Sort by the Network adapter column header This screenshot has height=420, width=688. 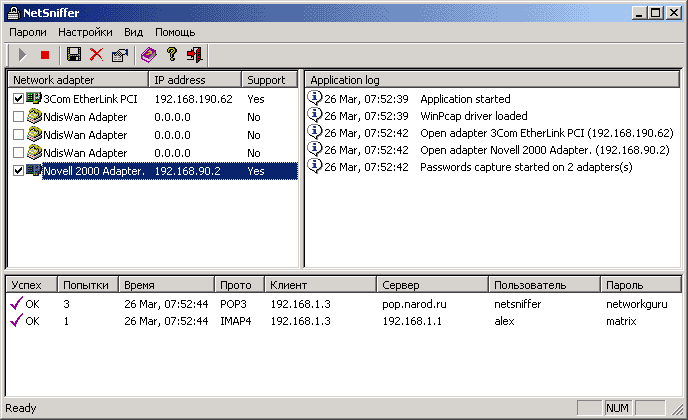click(x=78, y=80)
